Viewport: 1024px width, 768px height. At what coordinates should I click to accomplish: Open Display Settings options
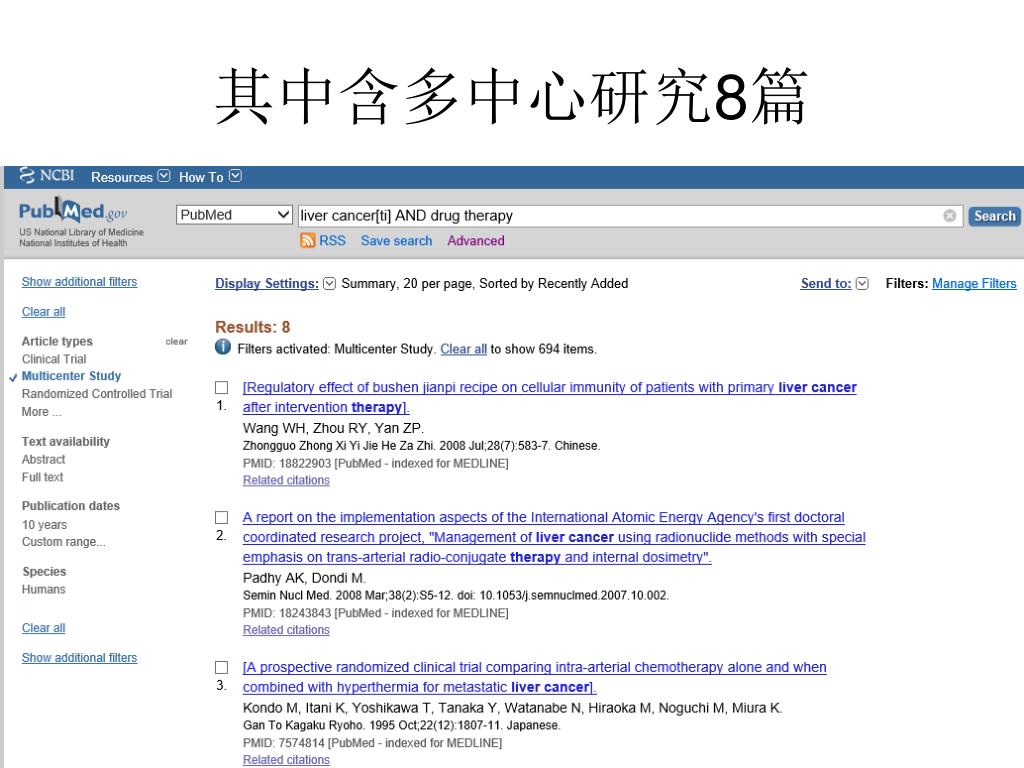(266, 283)
